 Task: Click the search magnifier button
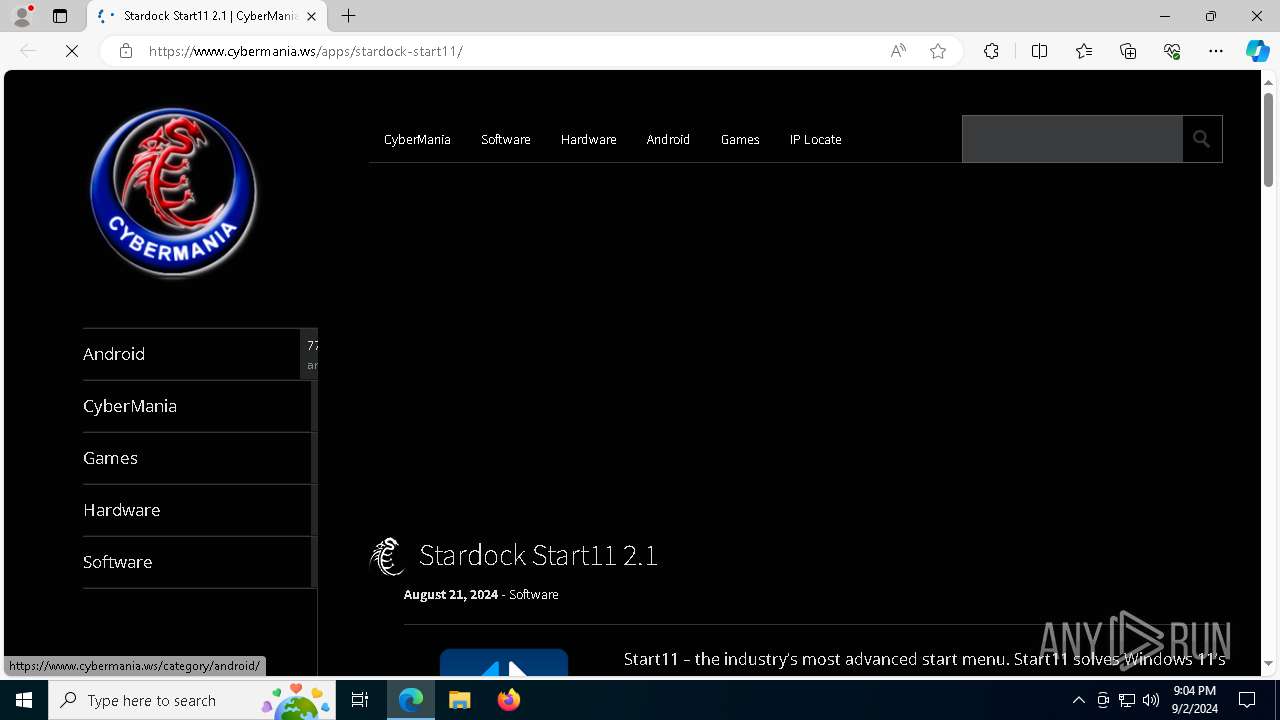point(1202,139)
